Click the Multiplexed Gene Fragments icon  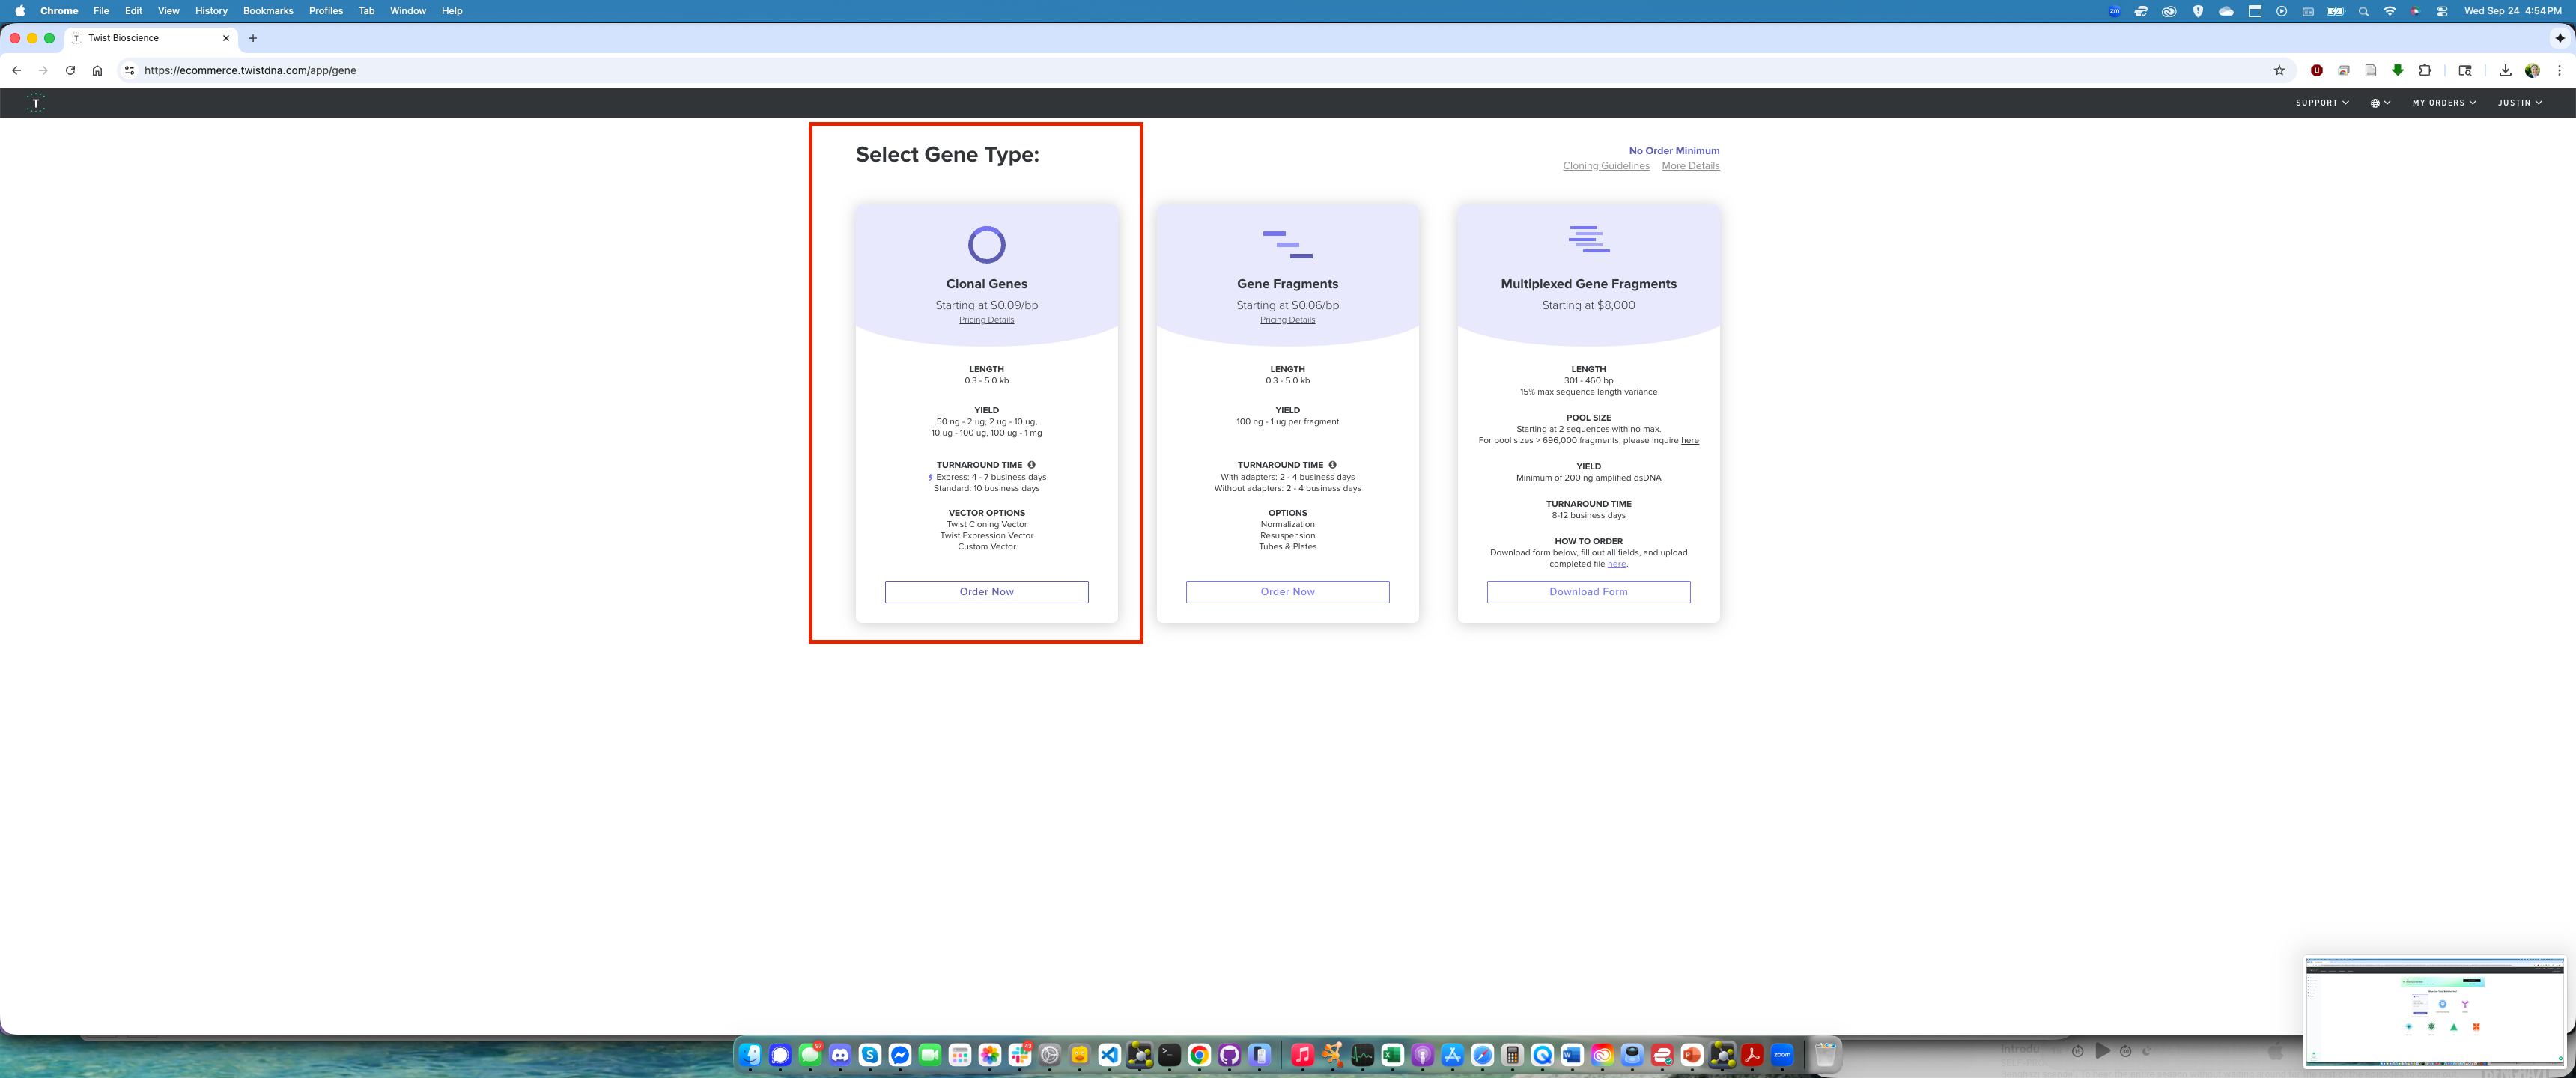click(x=1588, y=239)
